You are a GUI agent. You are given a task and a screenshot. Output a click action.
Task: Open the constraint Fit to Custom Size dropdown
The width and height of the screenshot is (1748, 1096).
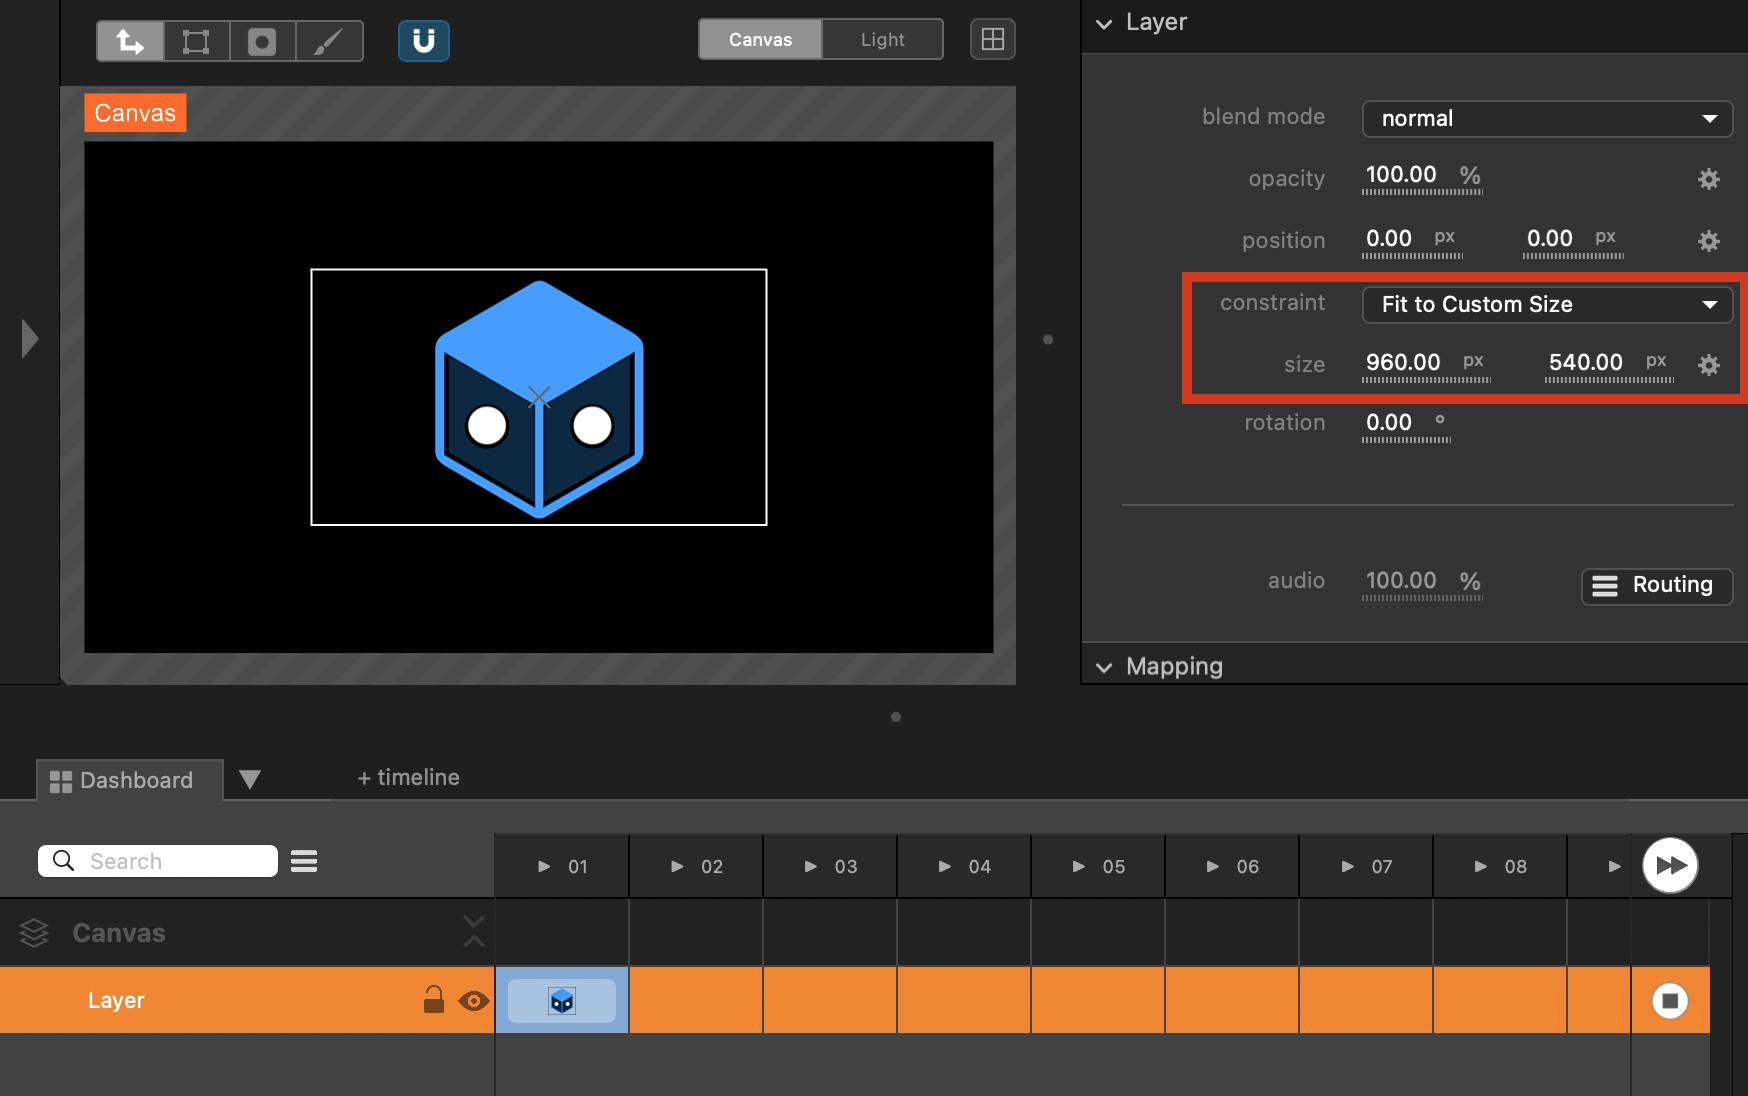point(1546,304)
